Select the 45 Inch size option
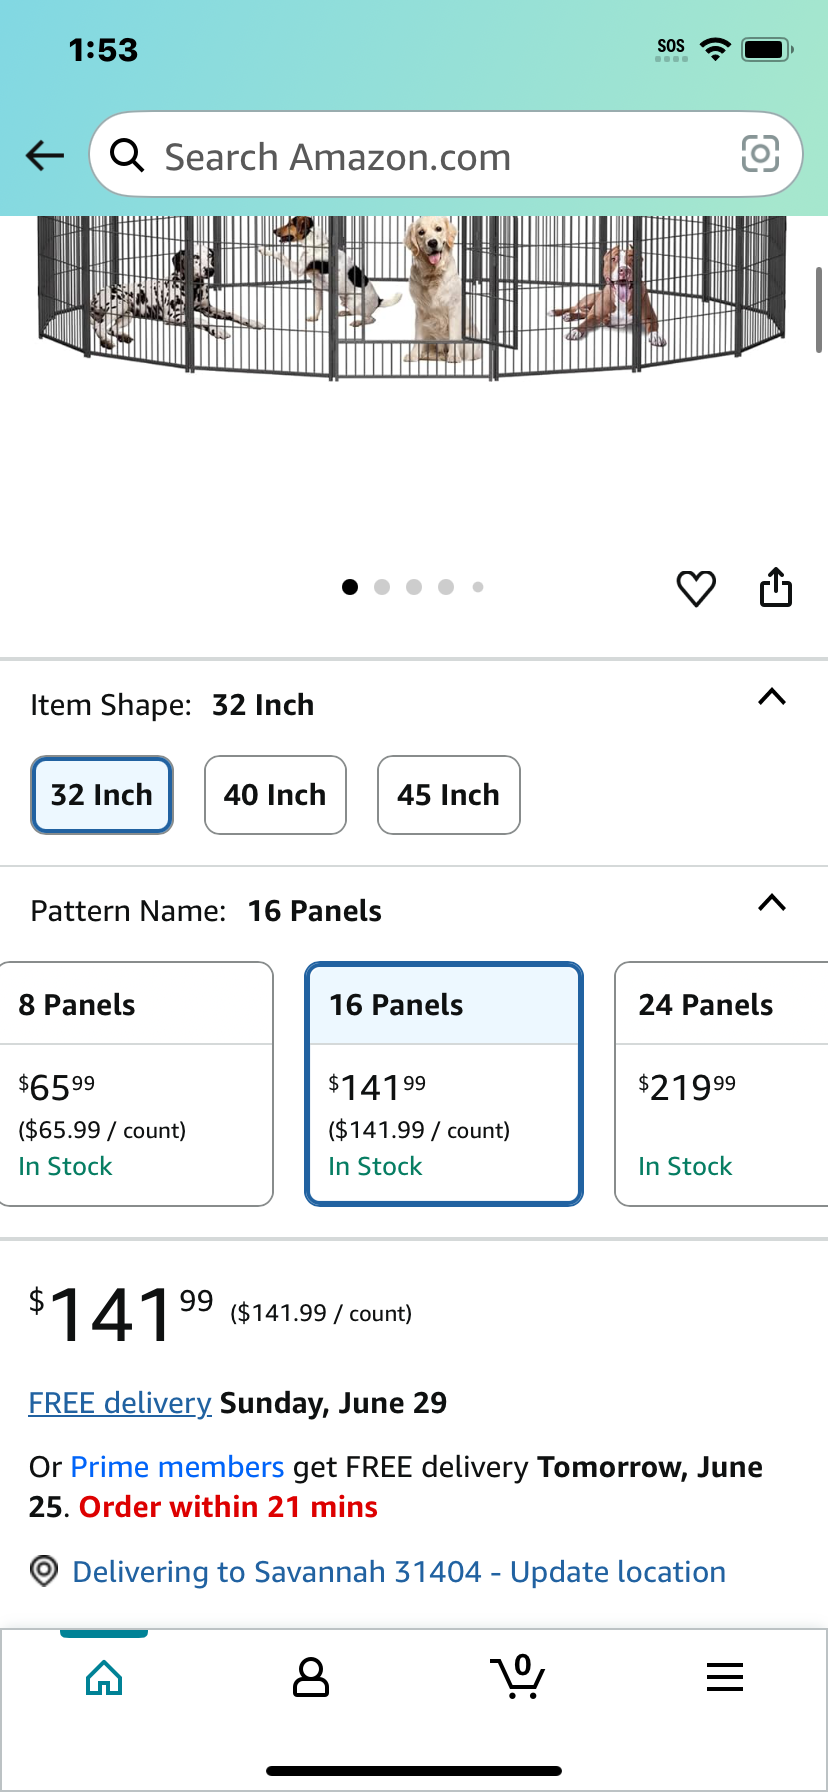Screen dimensions: 828x1792 (x=449, y=795)
